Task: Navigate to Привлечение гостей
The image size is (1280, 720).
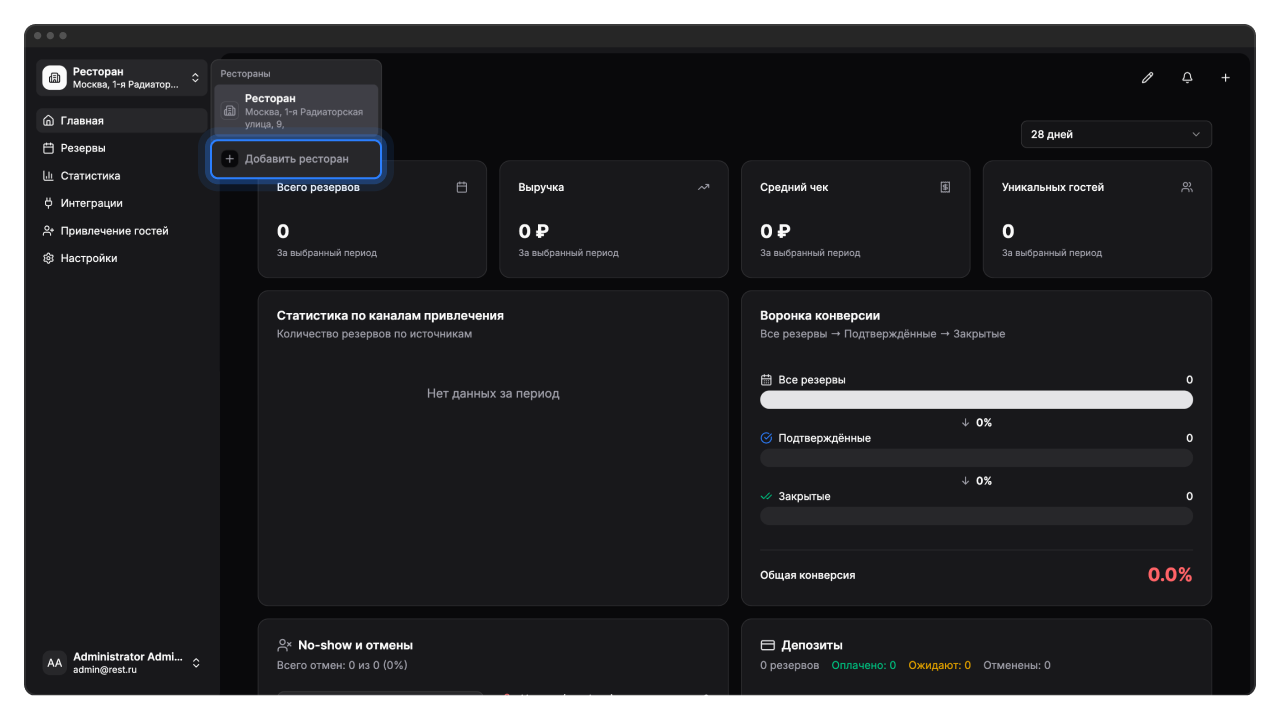Action: [114, 231]
